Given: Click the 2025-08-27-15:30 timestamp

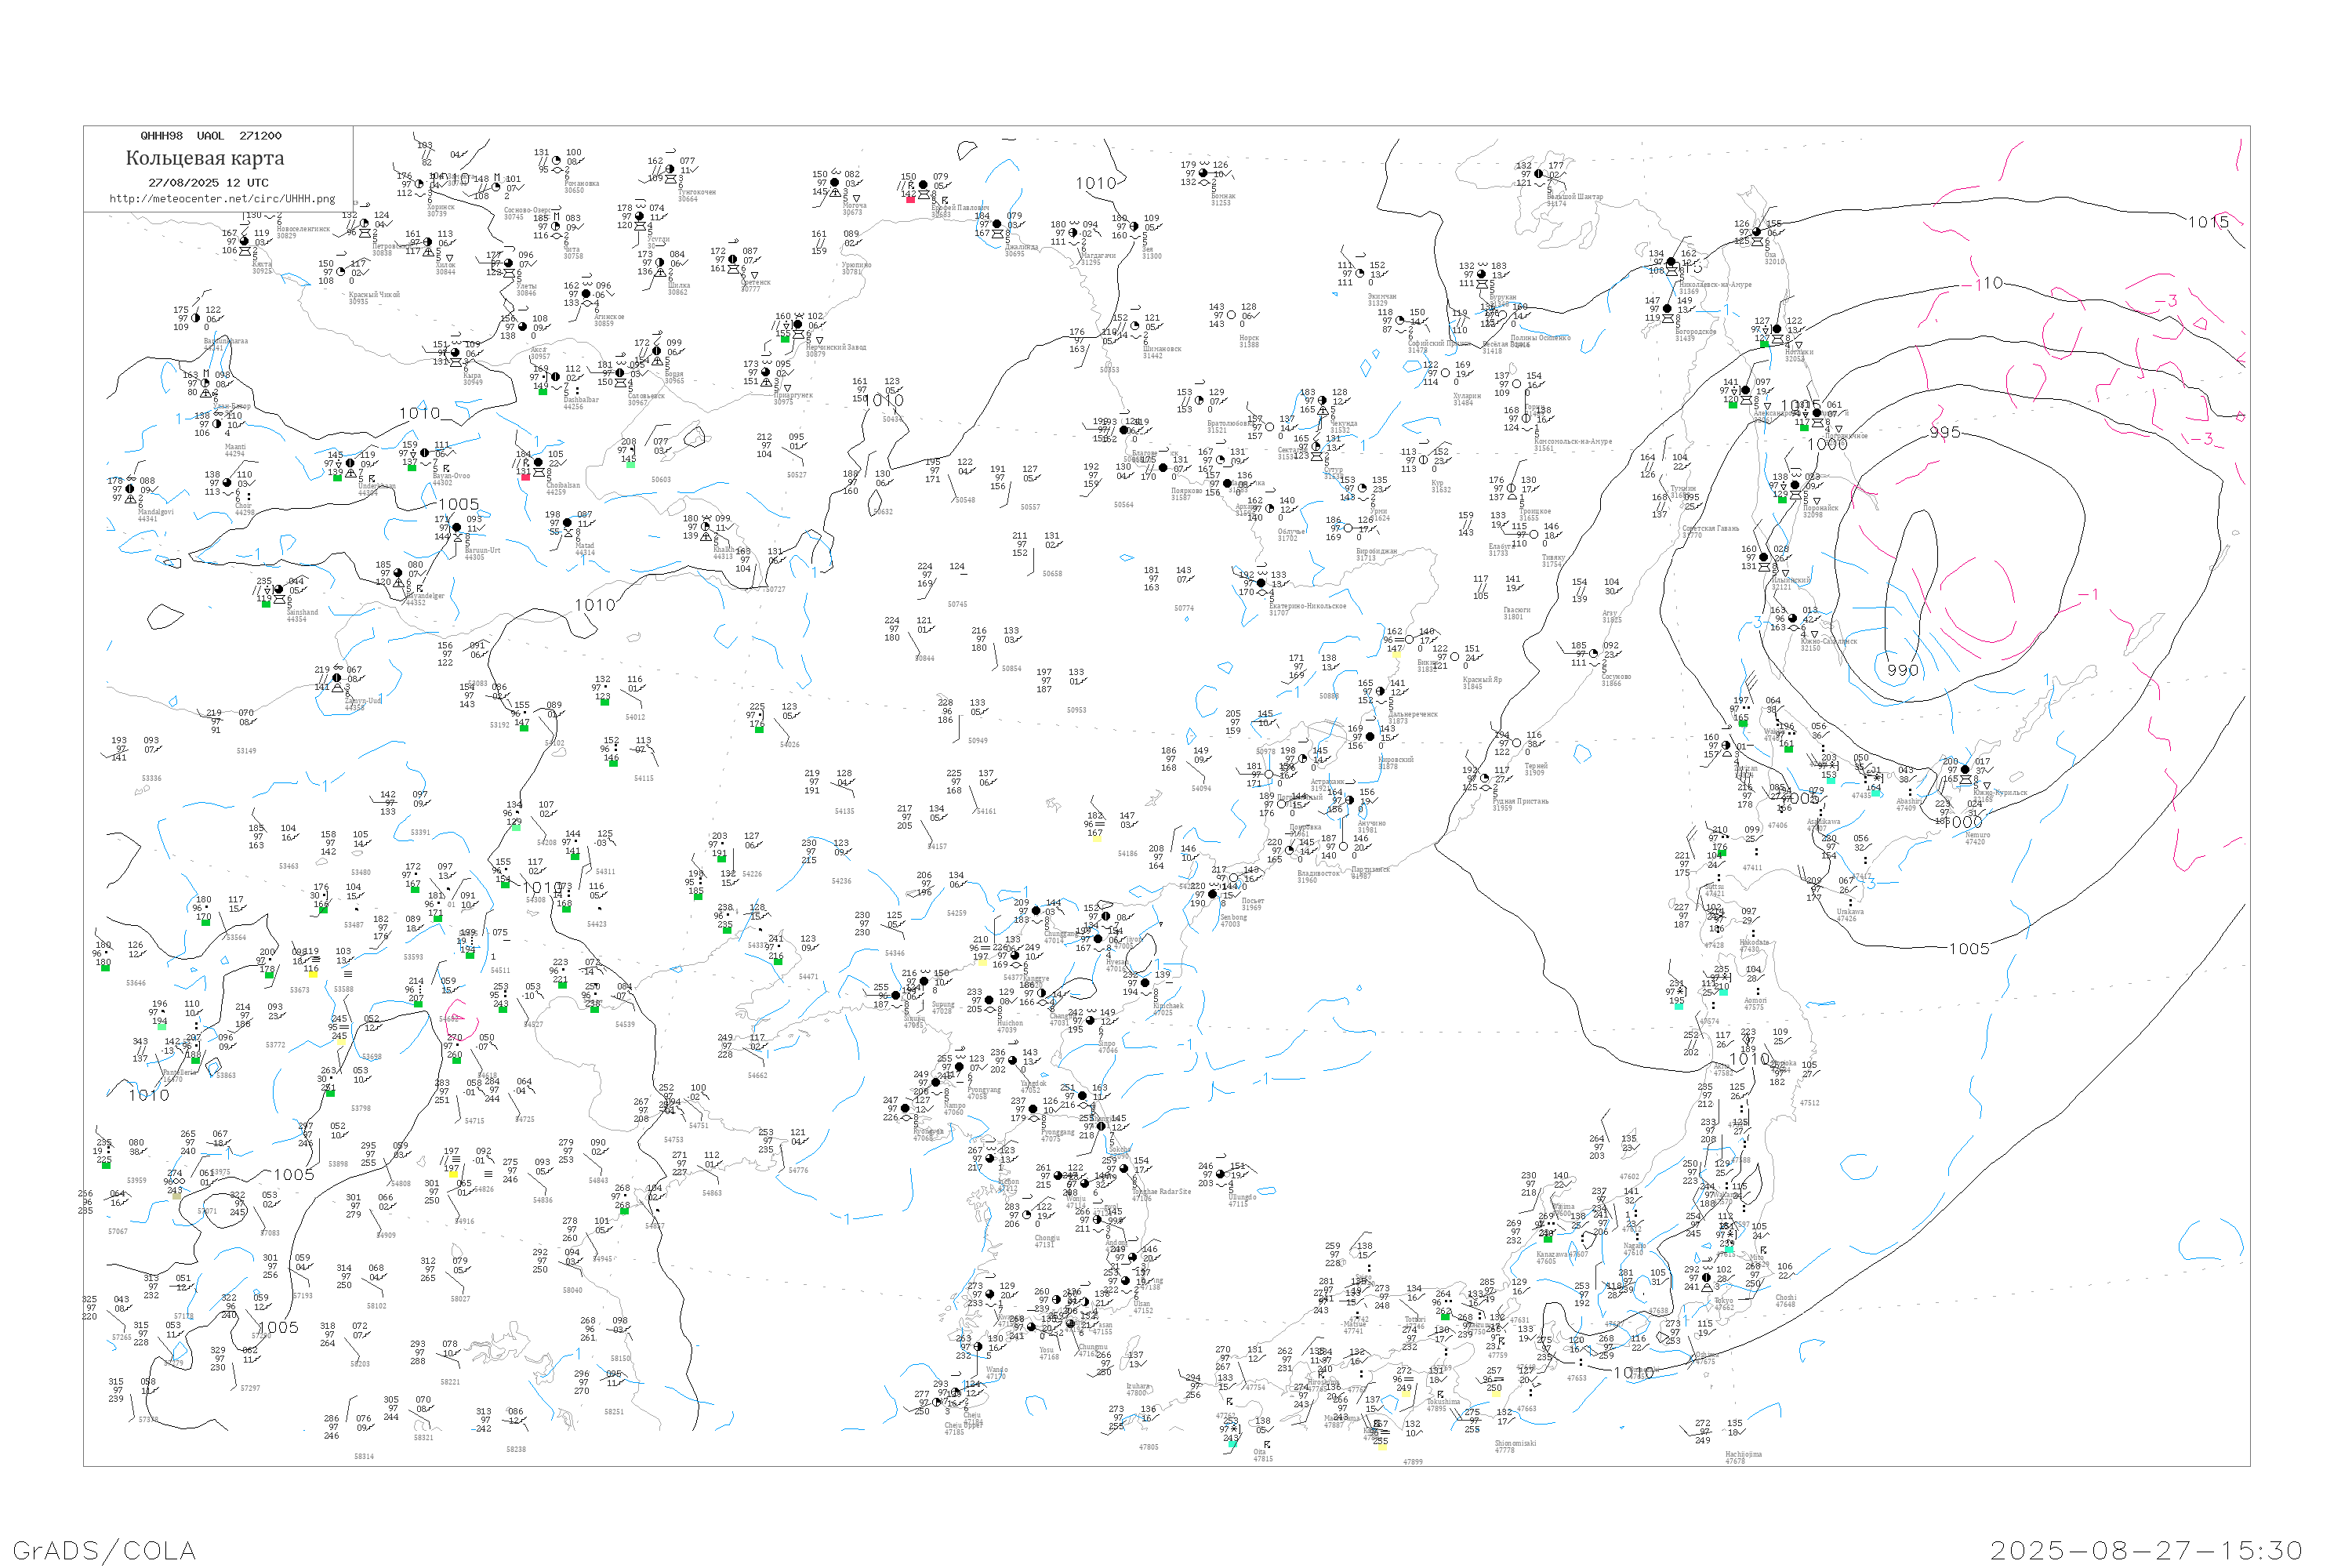Looking at the screenshot, I should 2146,1550.
